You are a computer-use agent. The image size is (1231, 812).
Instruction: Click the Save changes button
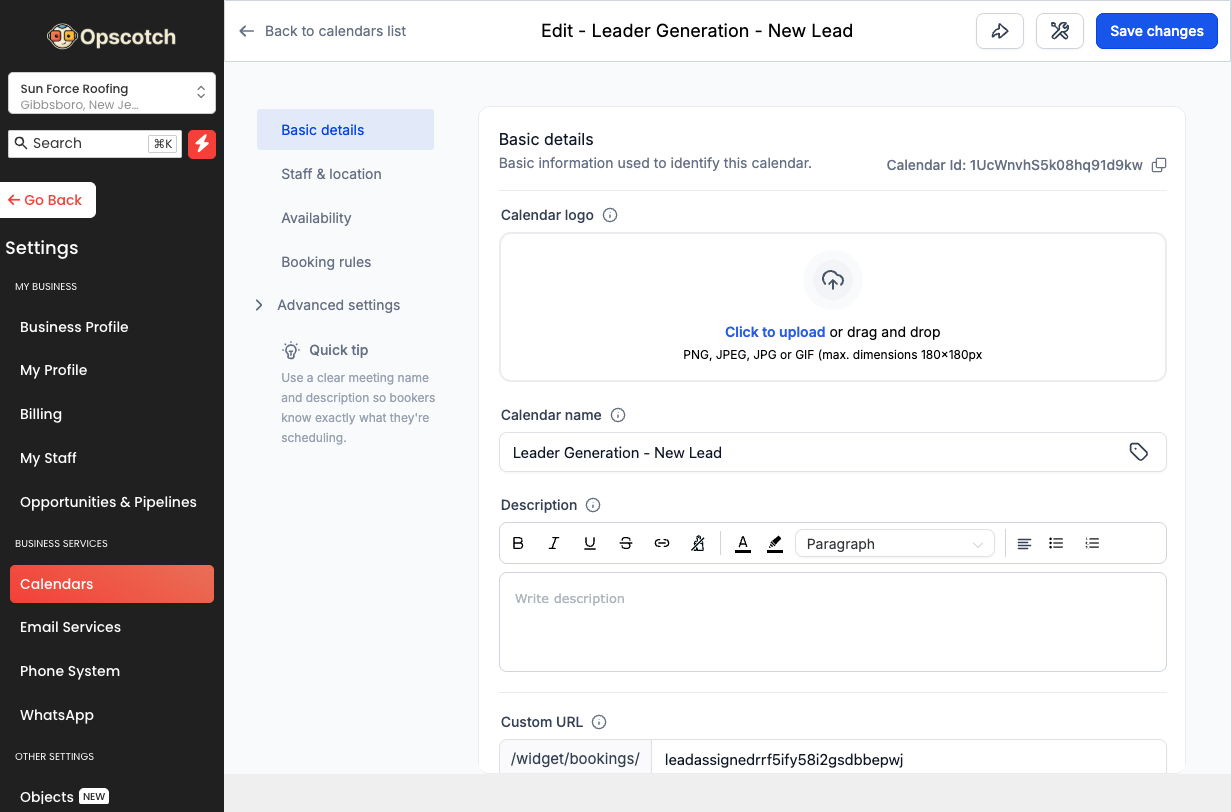point(1156,31)
